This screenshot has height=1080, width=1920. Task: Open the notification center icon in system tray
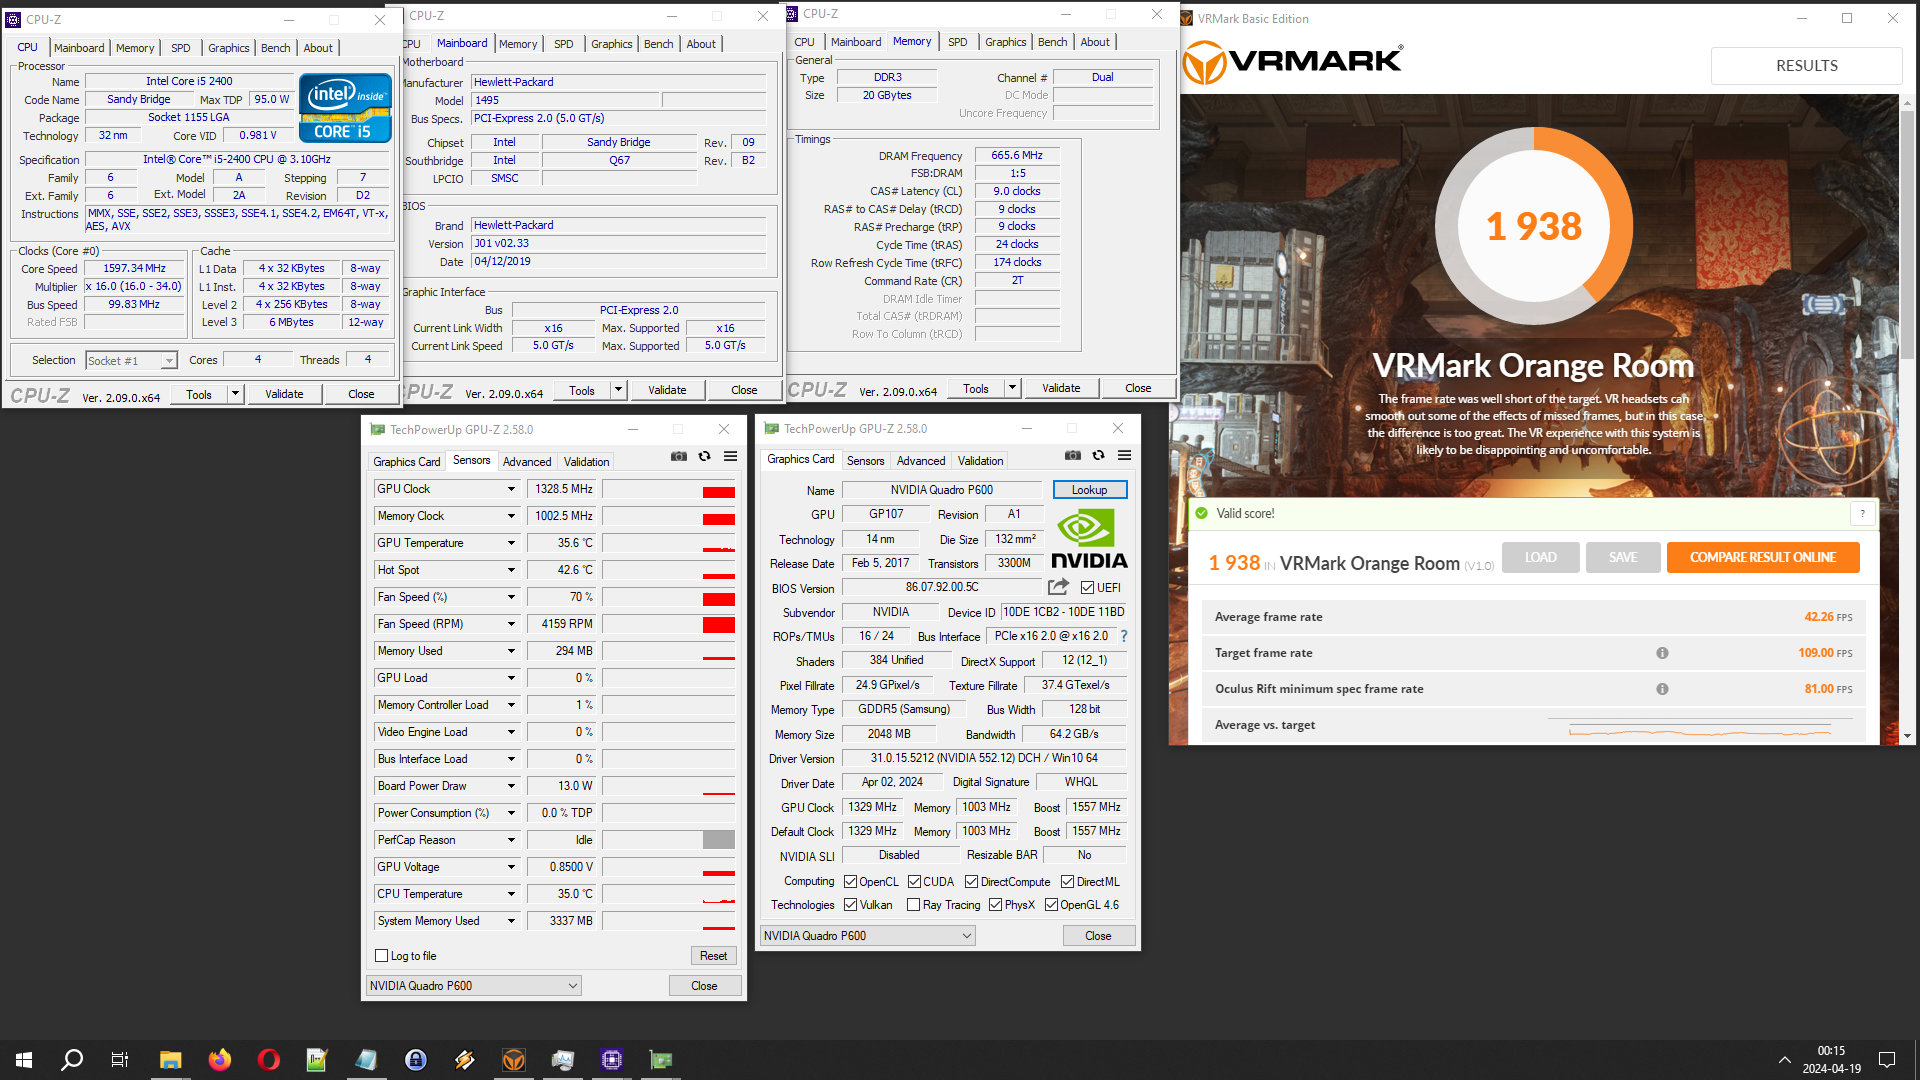tap(1887, 1060)
